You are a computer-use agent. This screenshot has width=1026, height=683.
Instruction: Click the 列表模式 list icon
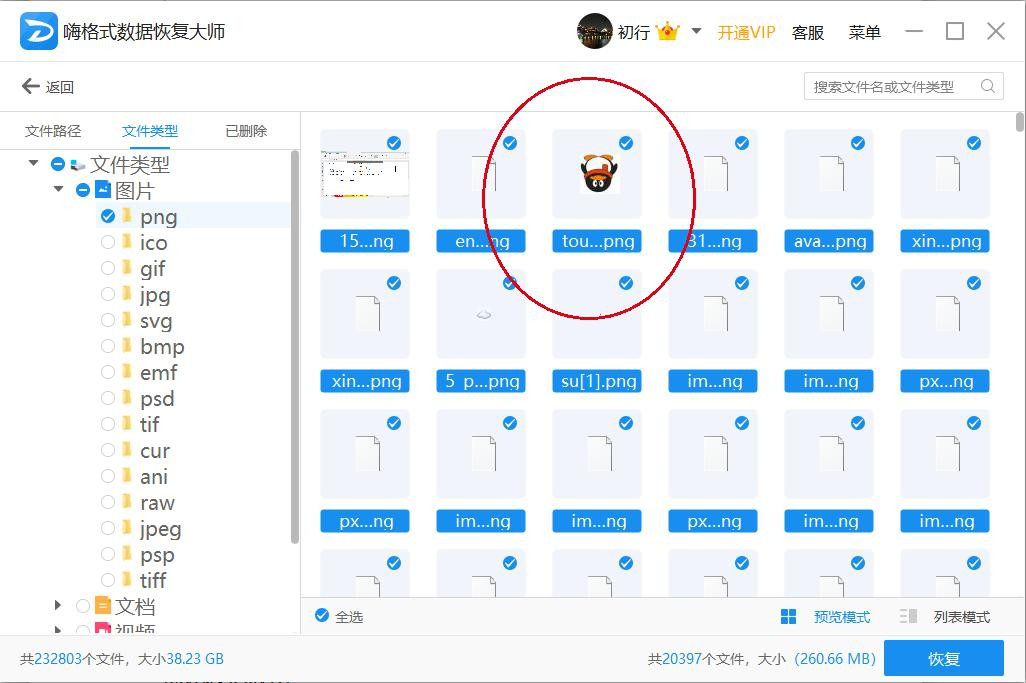pos(908,616)
